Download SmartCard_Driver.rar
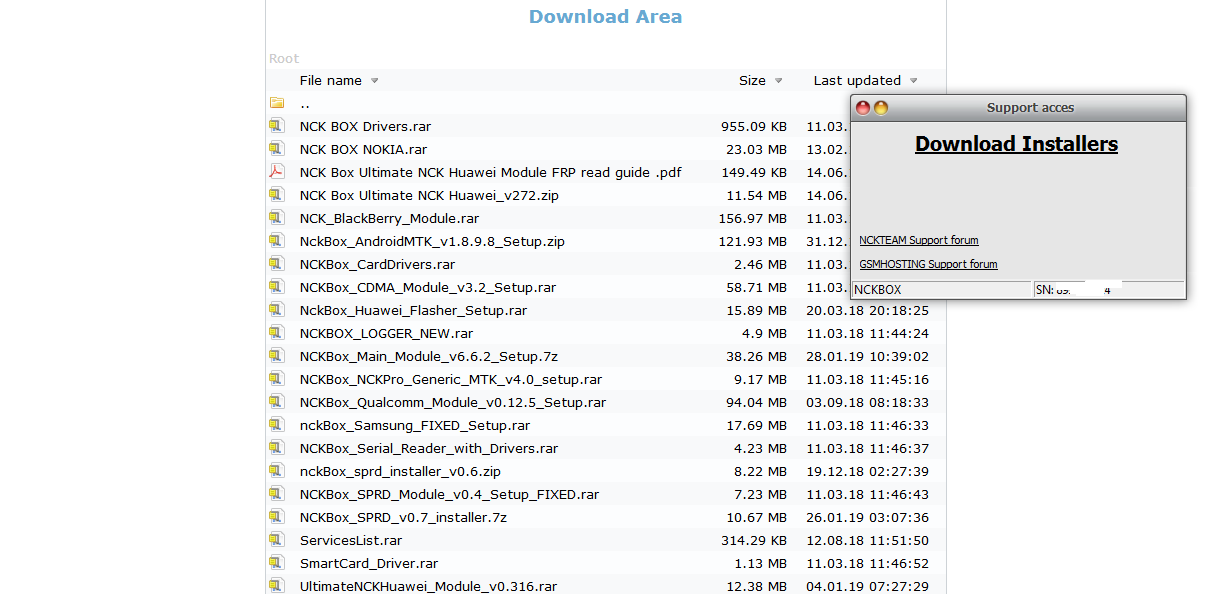 coord(369,564)
